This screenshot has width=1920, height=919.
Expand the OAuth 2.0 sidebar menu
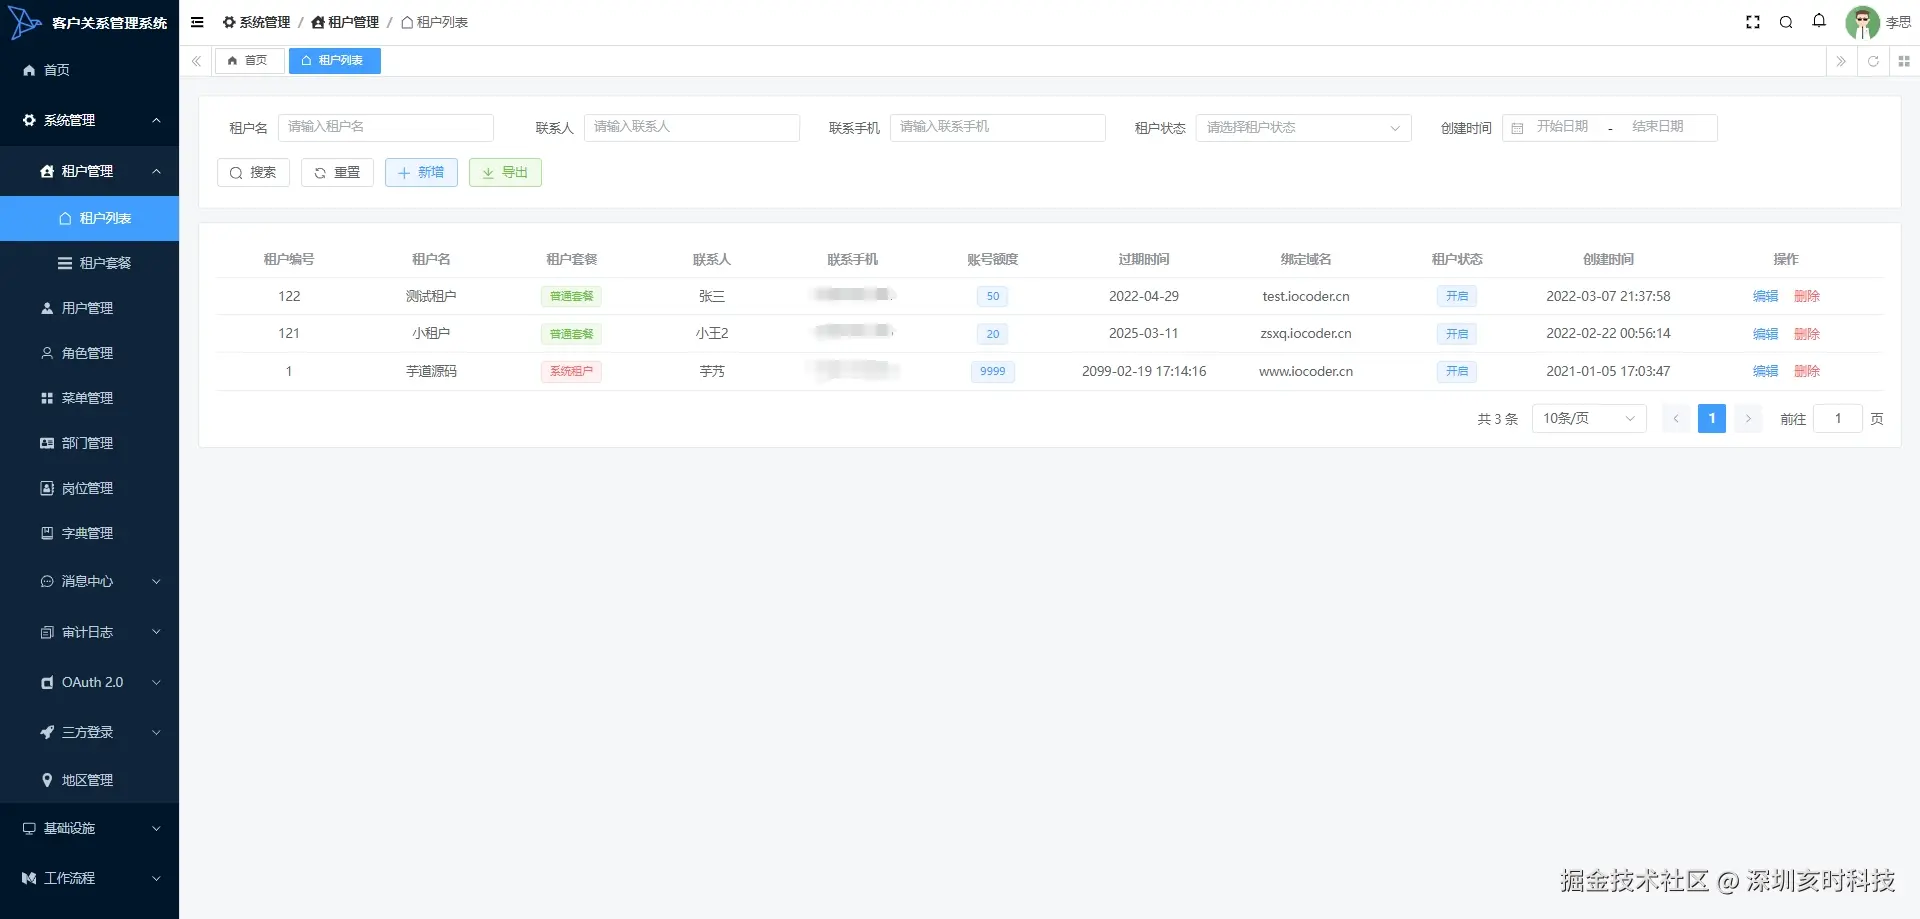[x=89, y=682]
